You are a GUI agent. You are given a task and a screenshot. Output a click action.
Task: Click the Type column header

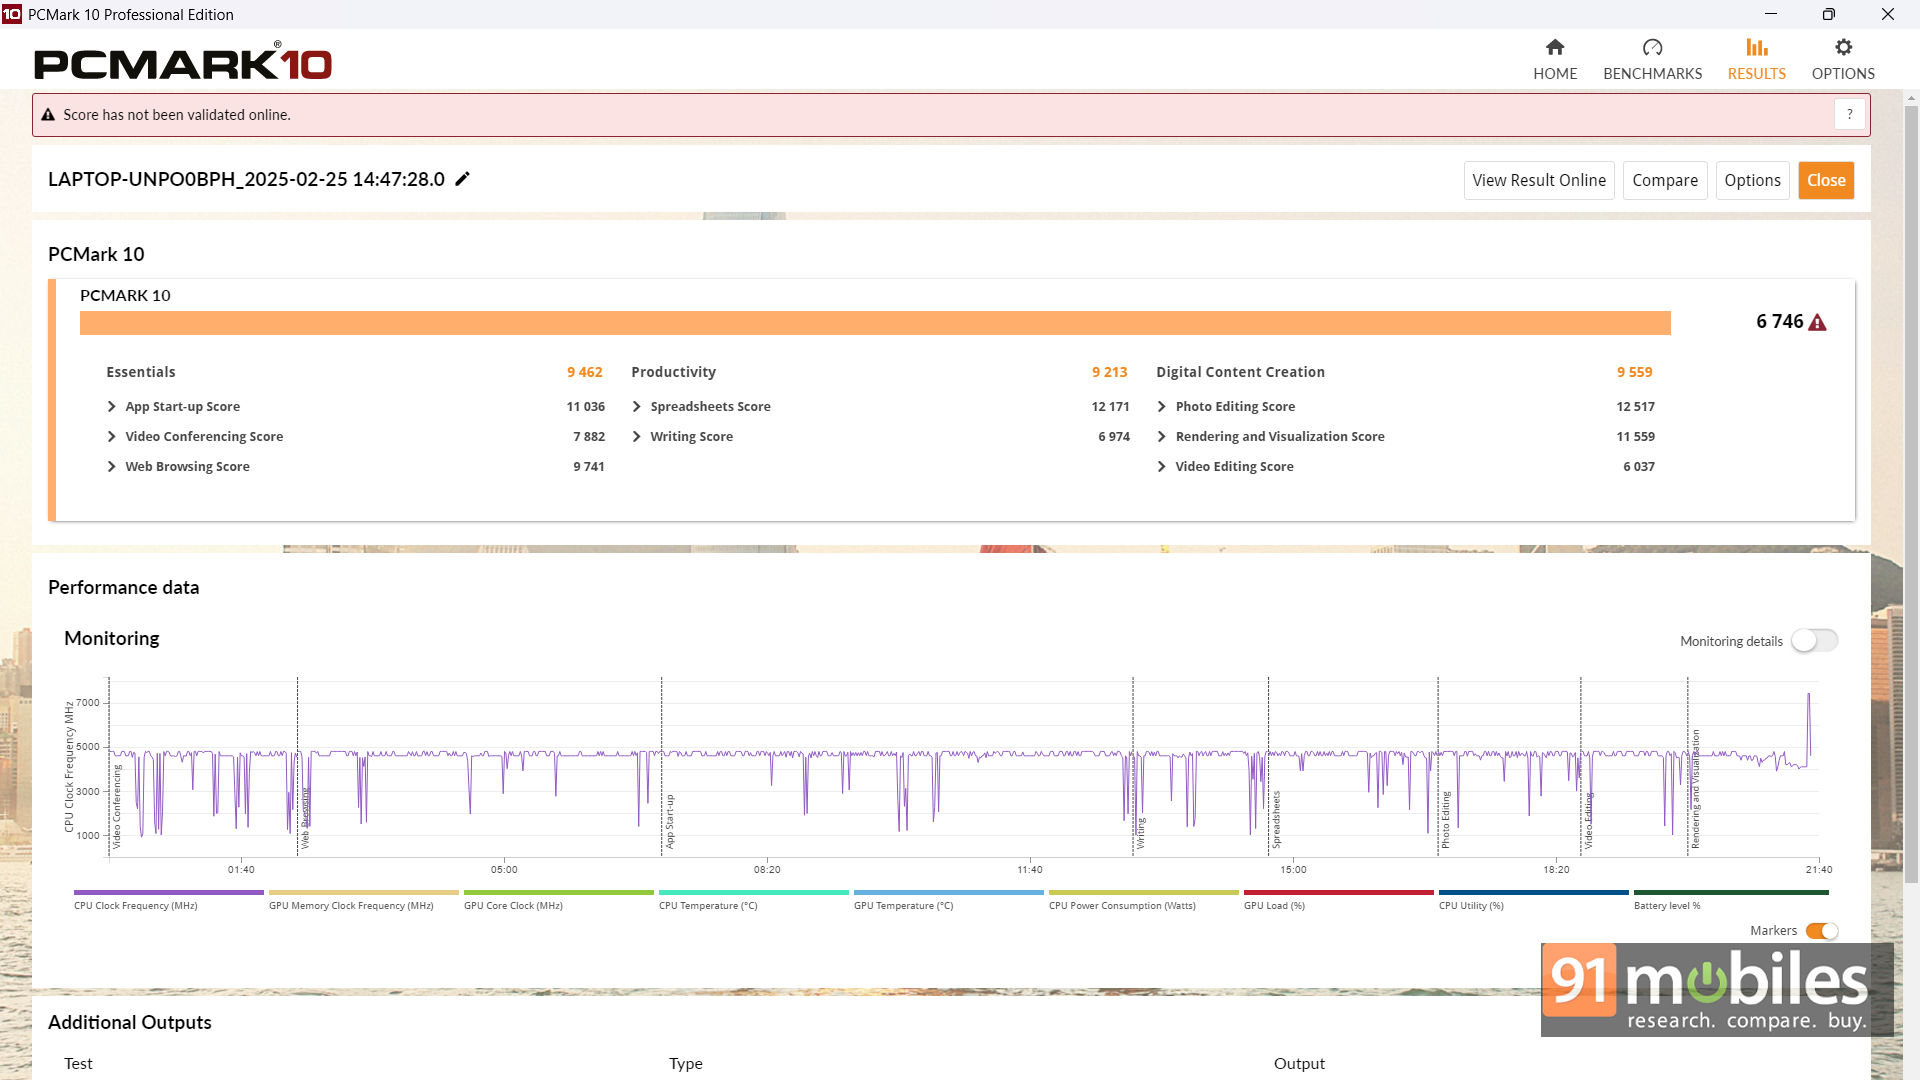686,1063
